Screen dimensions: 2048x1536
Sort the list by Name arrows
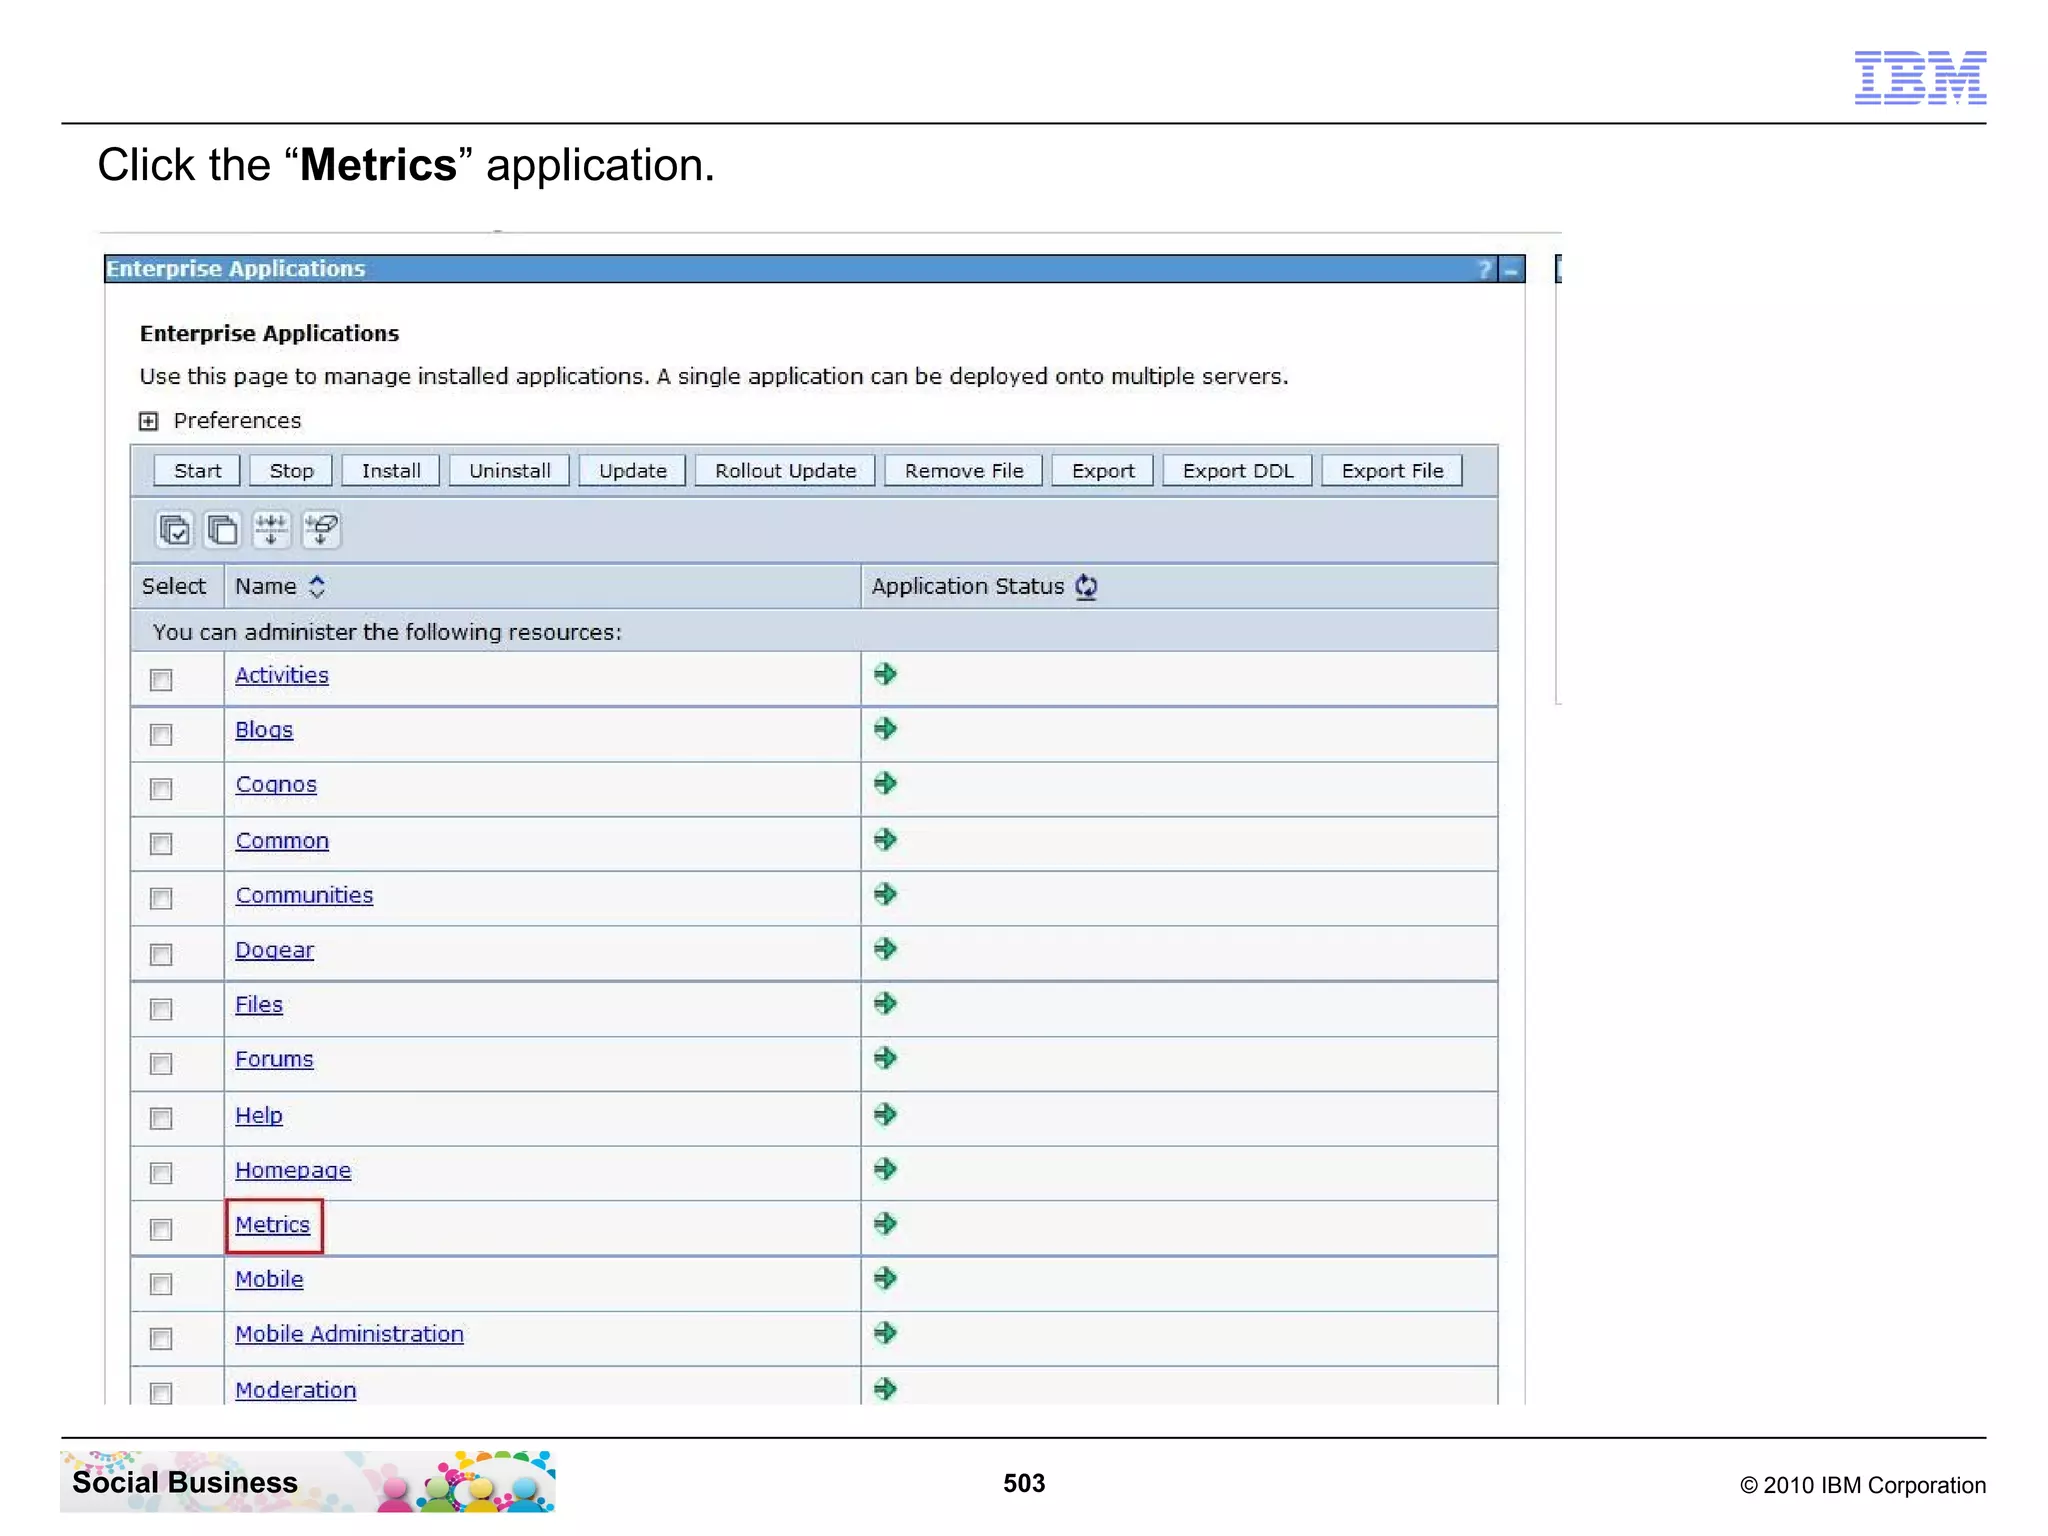(x=317, y=587)
